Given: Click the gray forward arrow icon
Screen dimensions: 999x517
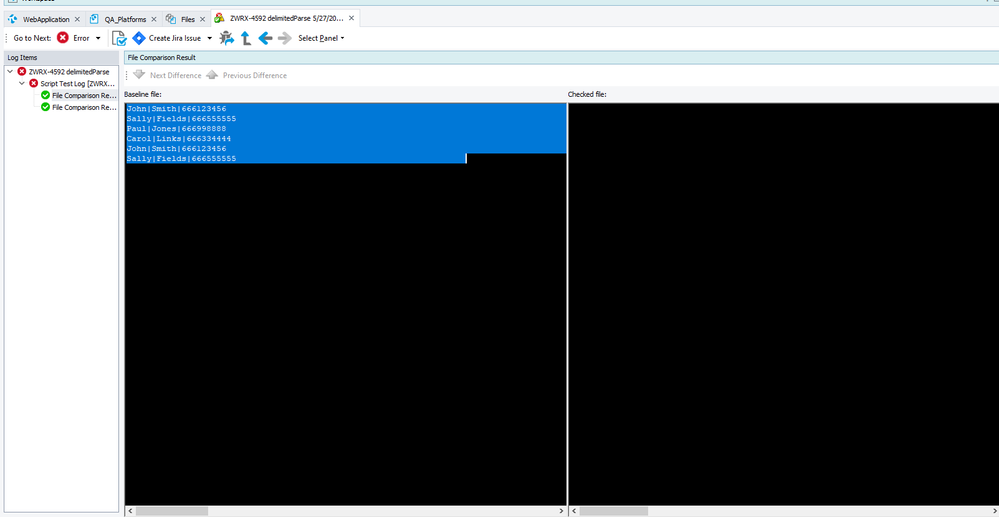Looking at the screenshot, I should (x=285, y=38).
